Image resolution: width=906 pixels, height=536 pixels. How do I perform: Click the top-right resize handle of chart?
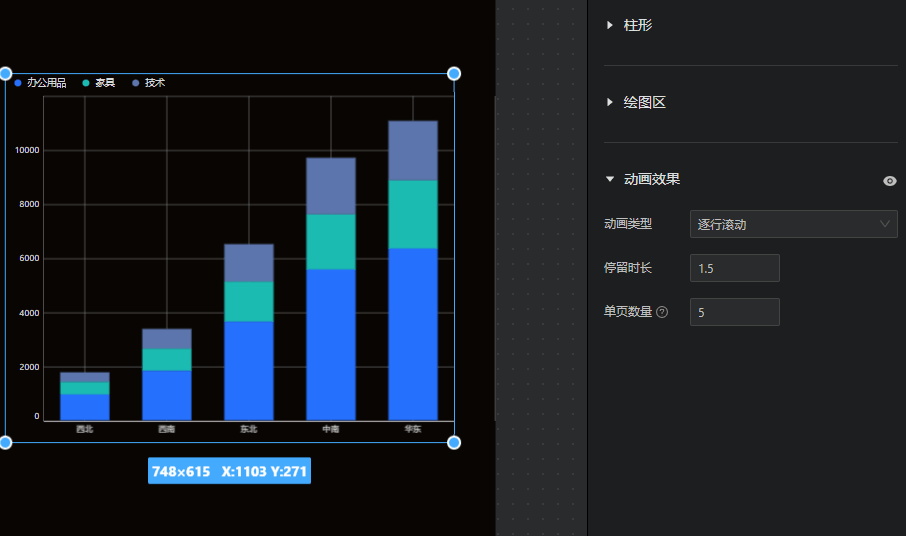(x=454, y=74)
